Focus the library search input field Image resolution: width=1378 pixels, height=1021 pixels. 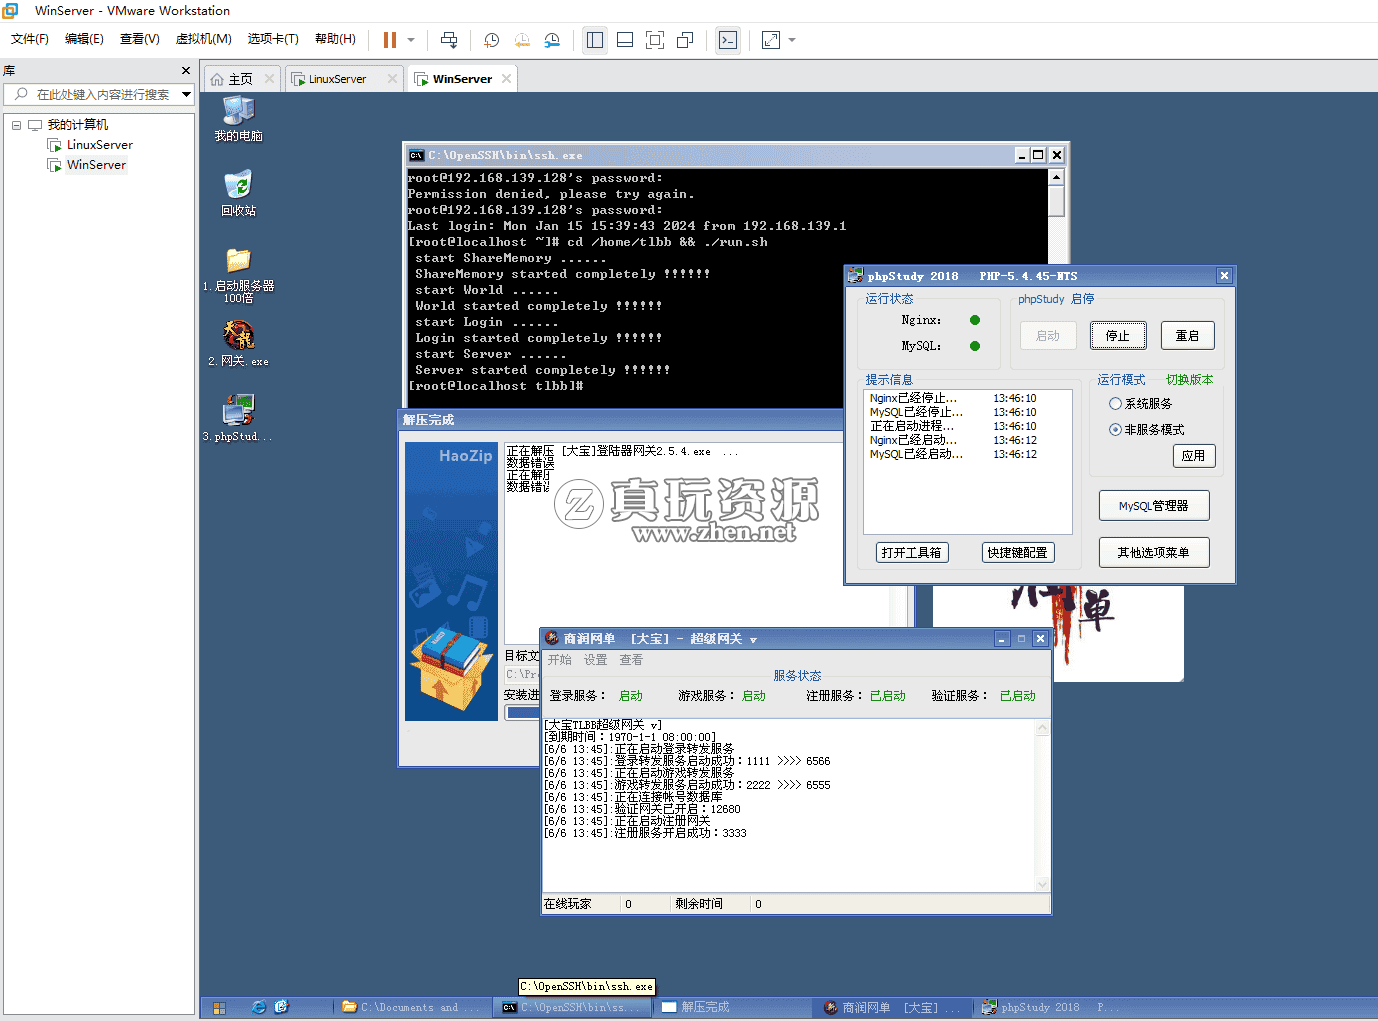point(104,94)
